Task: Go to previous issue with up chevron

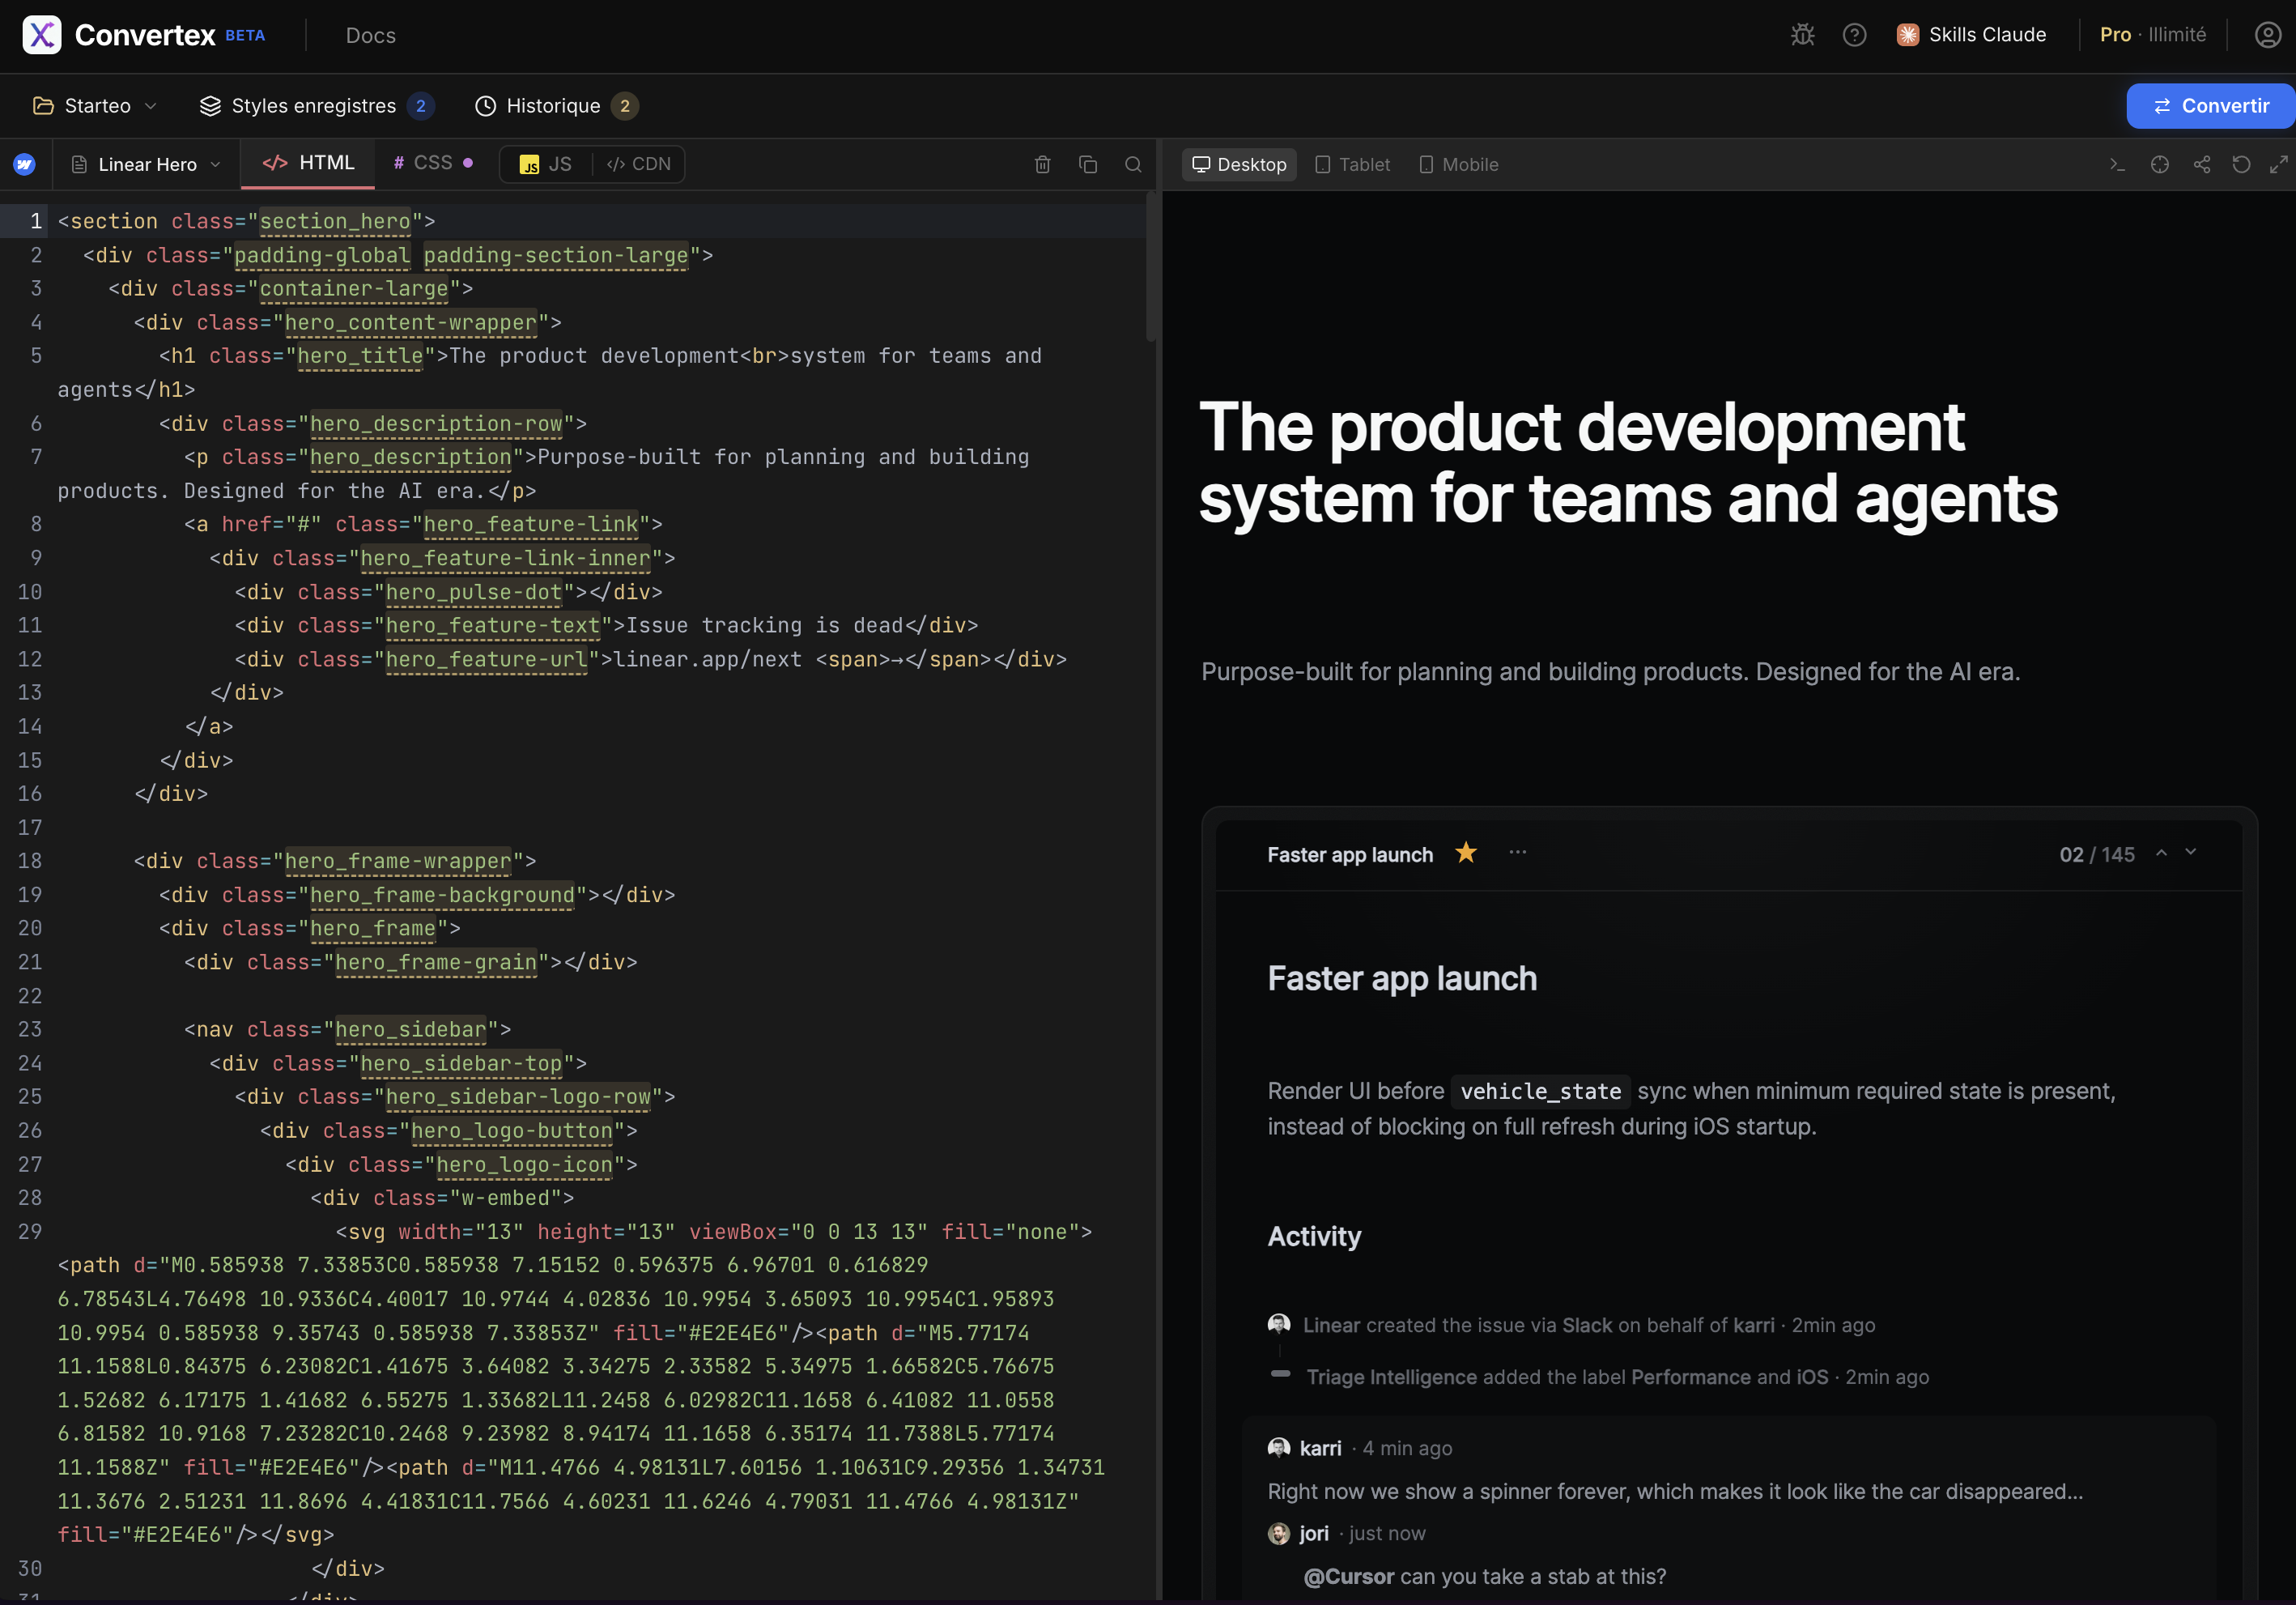Action: click(x=2161, y=853)
